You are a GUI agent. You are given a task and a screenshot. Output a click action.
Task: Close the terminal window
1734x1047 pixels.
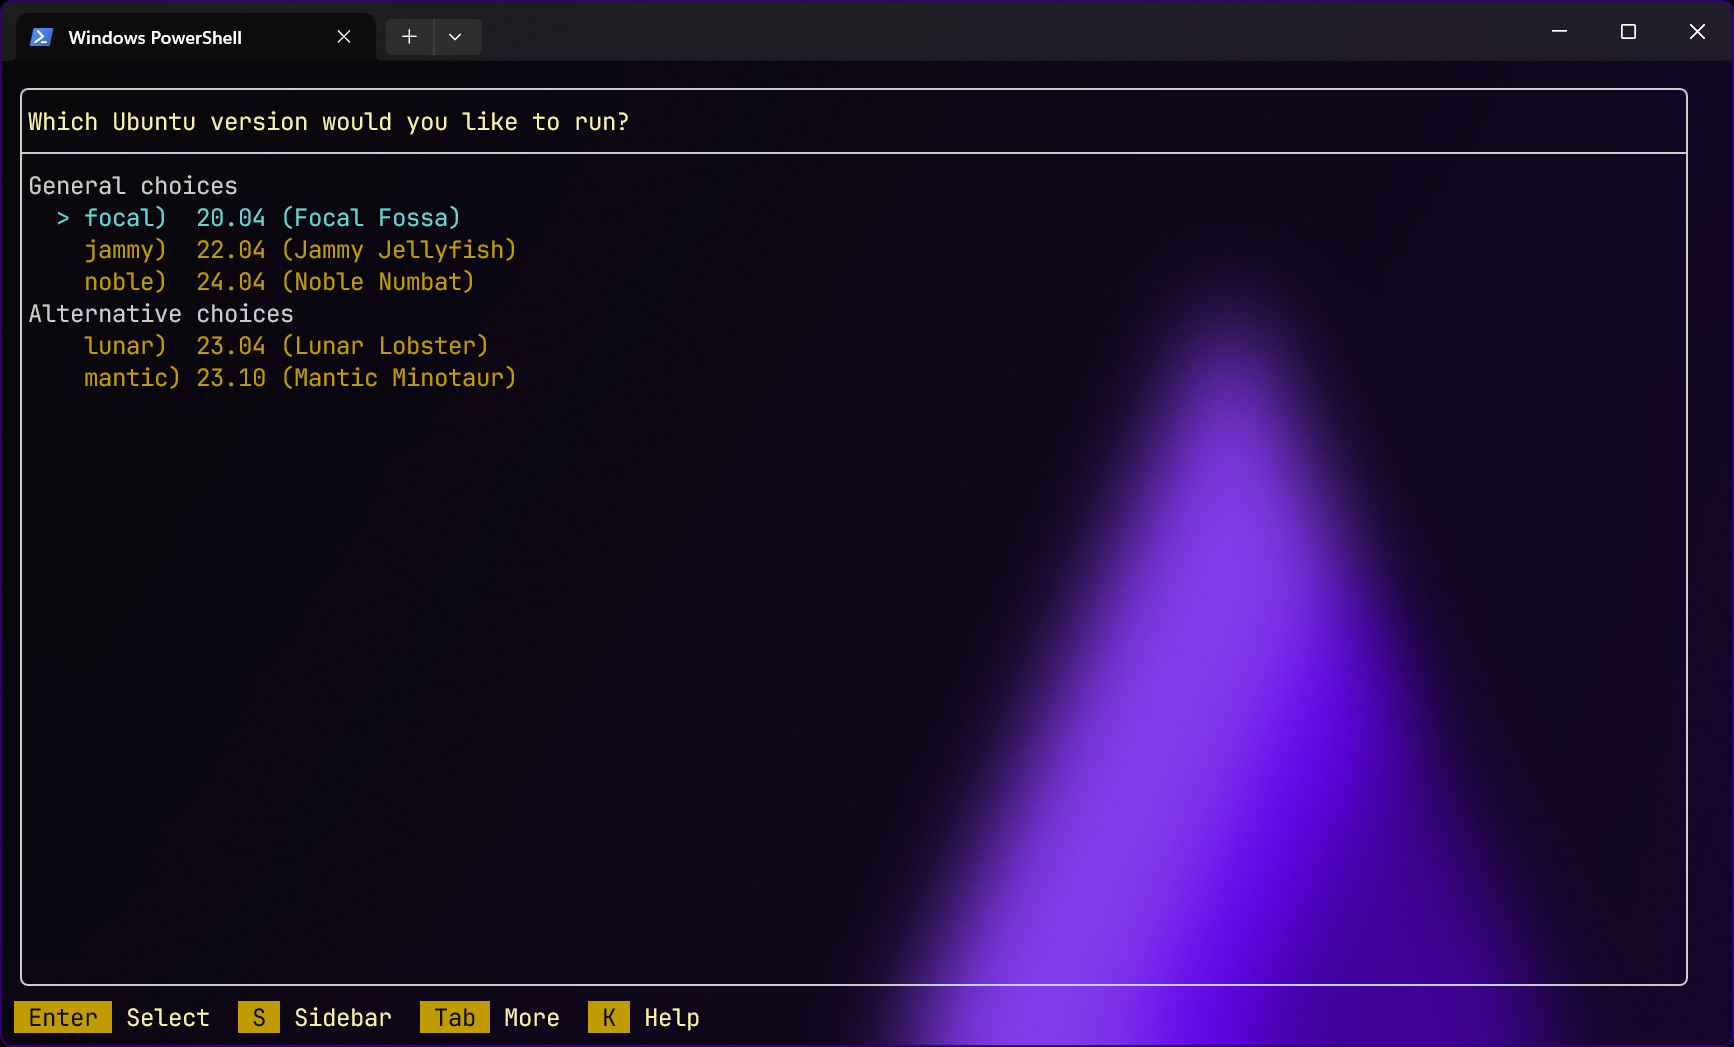coord(1697,32)
